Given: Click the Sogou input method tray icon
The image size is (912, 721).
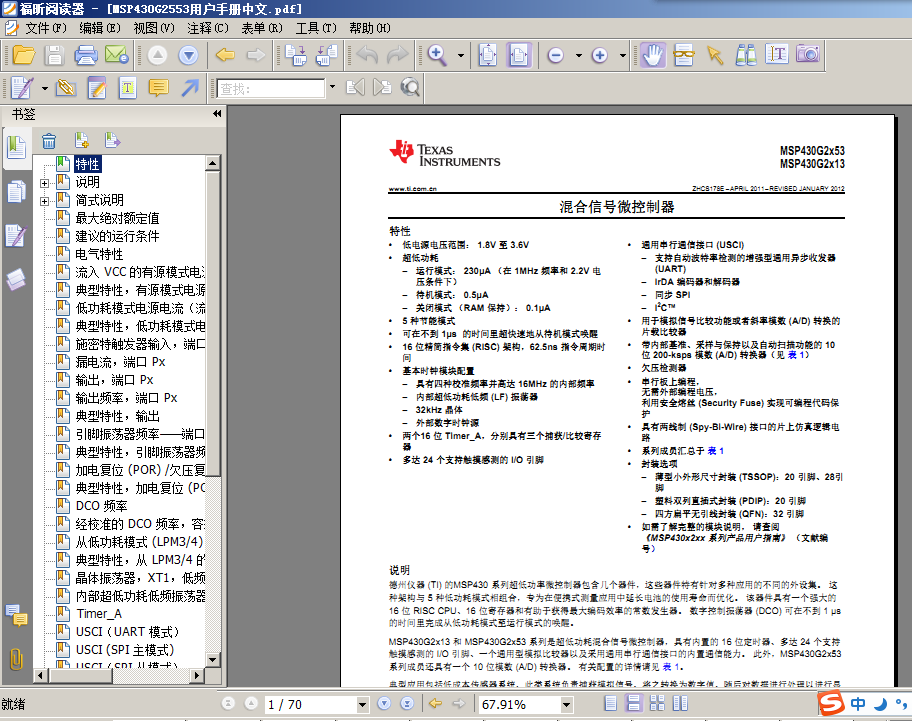Looking at the screenshot, I should tap(831, 704).
